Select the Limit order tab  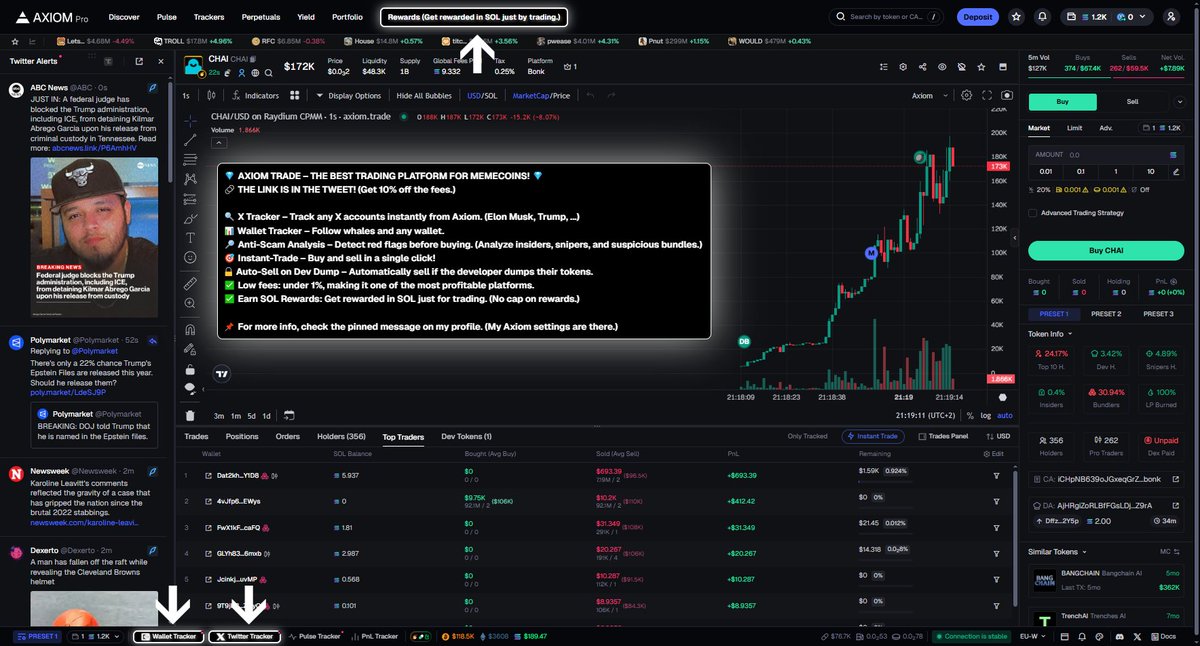[1074, 128]
